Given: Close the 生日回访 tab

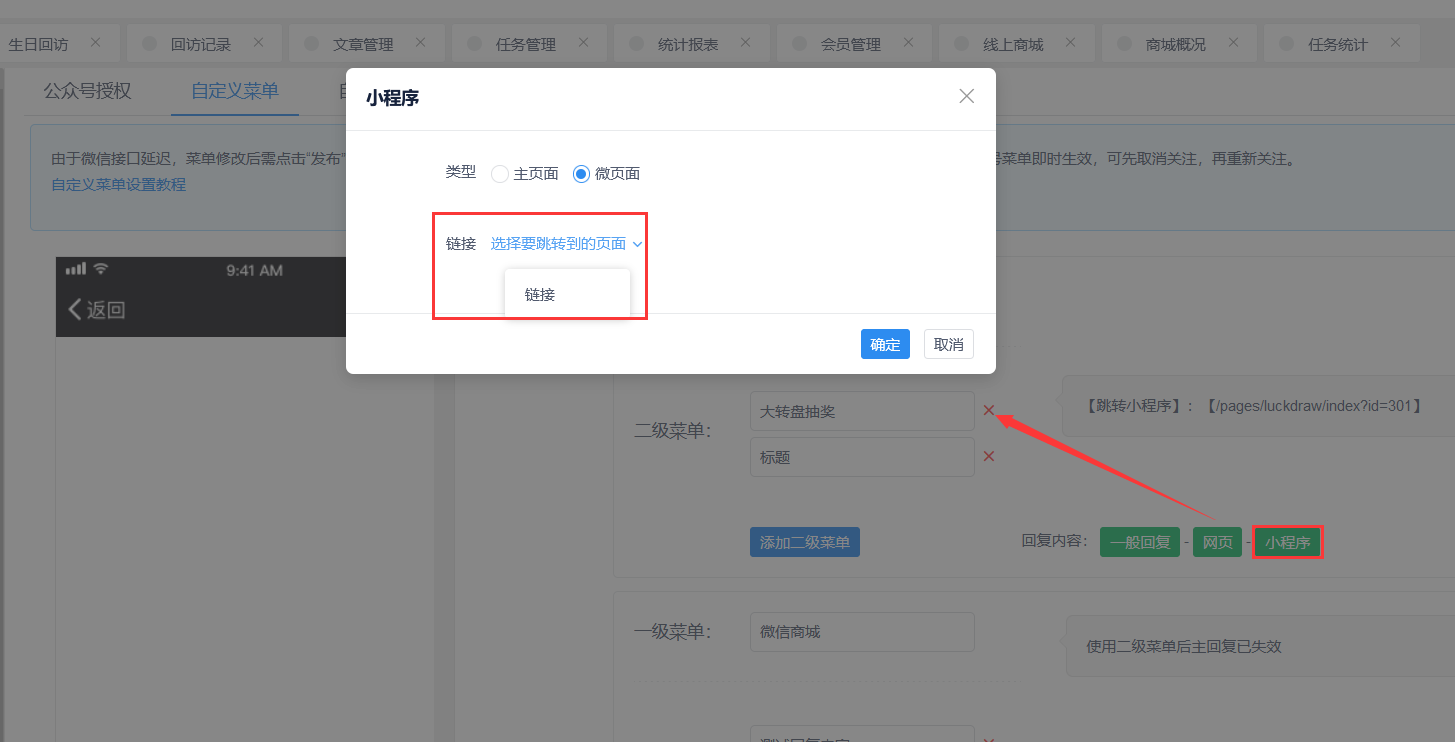Looking at the screenshot, I should 95,42.
